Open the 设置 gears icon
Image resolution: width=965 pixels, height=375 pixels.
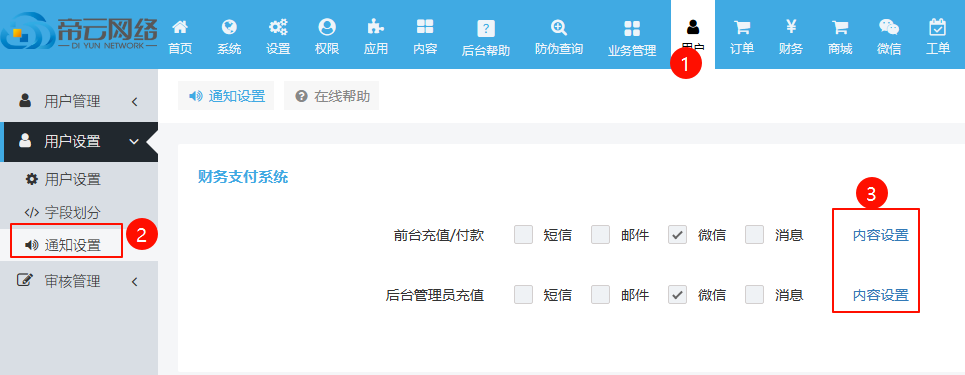pos(278,26)
